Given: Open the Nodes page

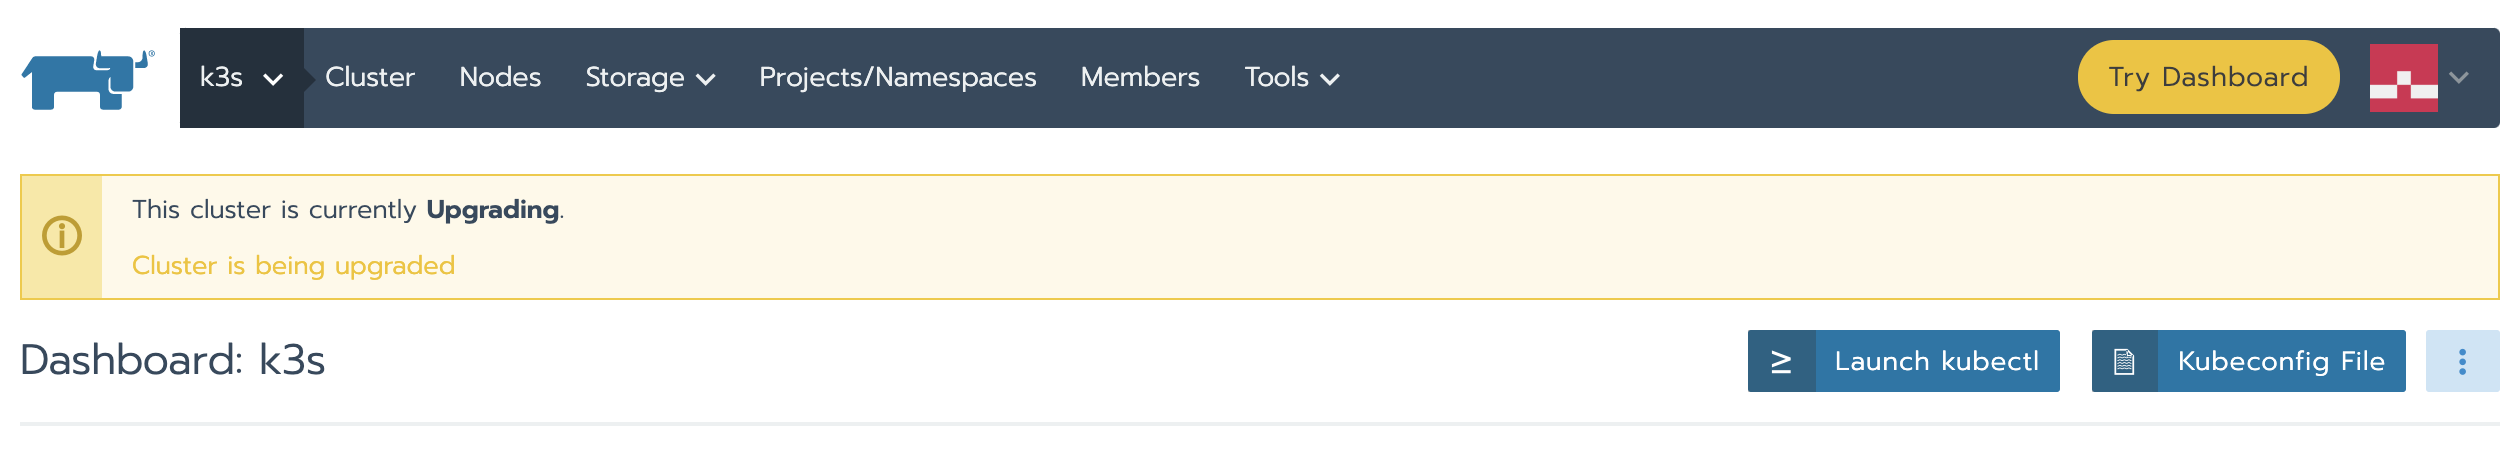Looking at the screenshot, I should pos(500,78).
